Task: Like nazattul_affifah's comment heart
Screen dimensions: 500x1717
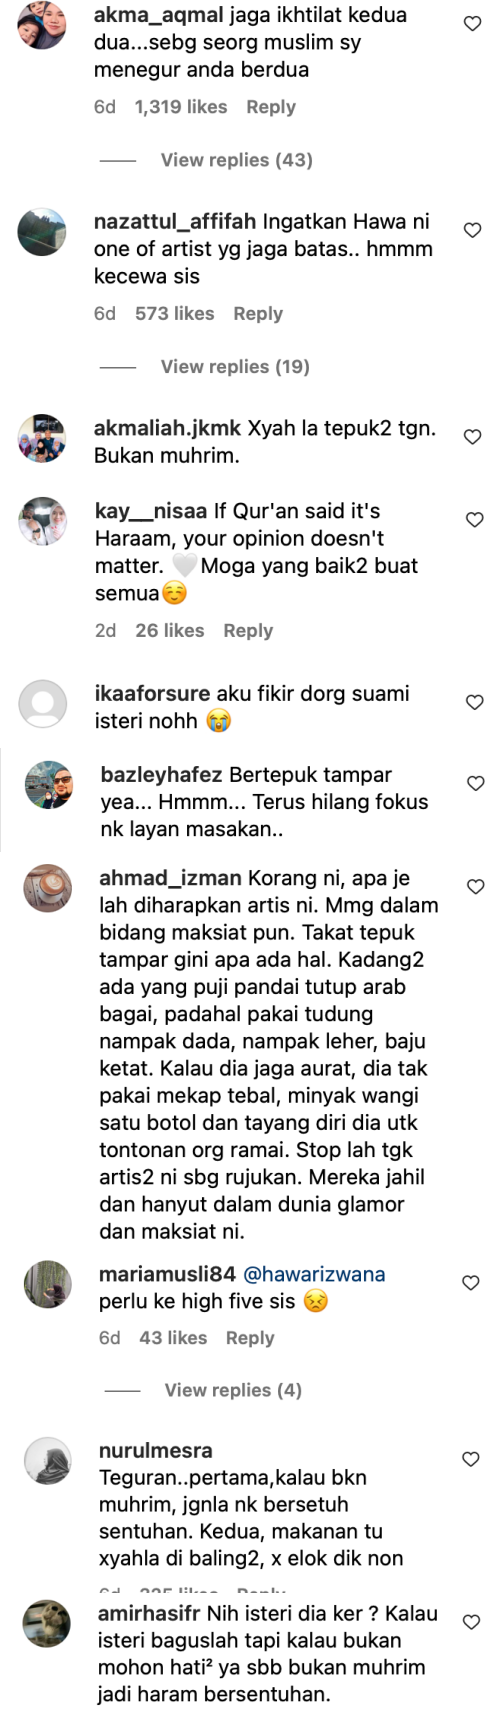Action: point(473,230)
